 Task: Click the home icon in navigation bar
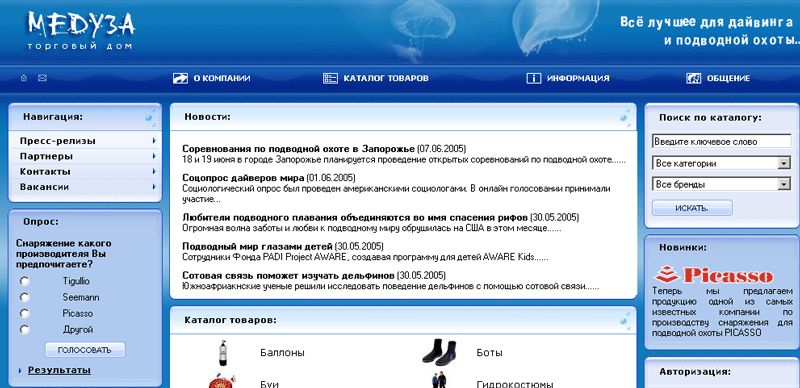tap(23, 78)
